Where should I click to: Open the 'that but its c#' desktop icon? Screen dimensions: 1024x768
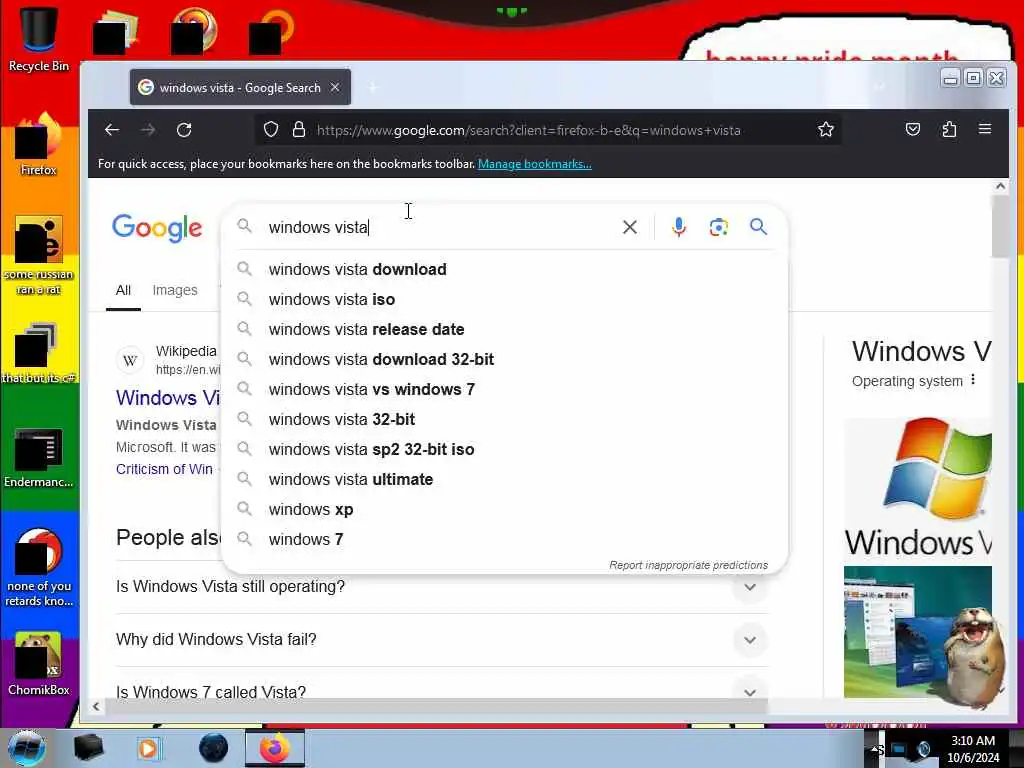tap(39, 353)
